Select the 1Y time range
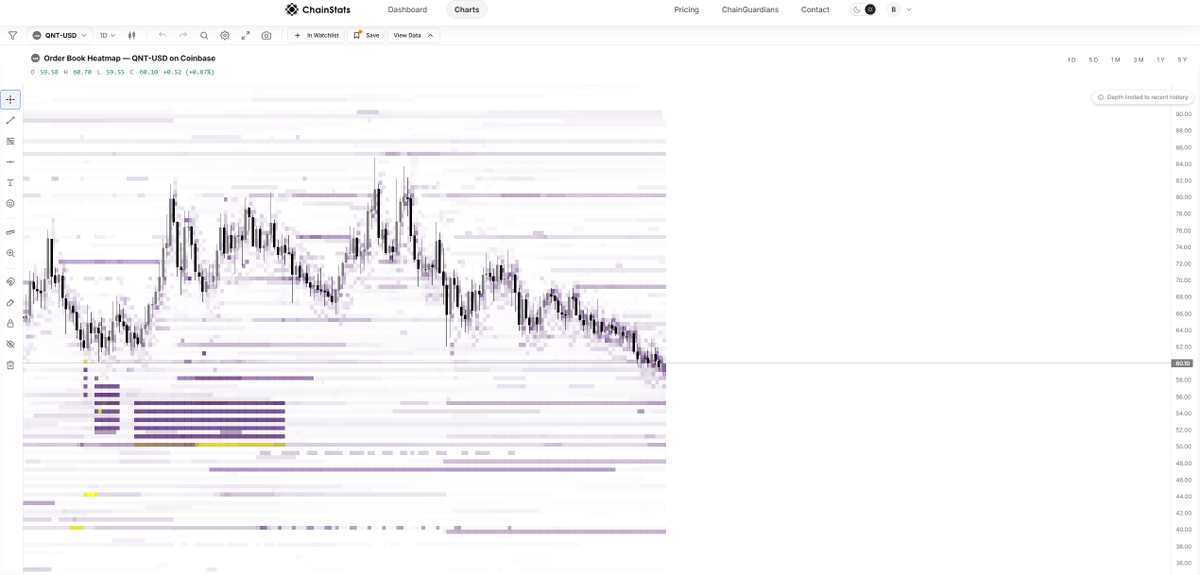1200x575 pixels. point(1160,60)
